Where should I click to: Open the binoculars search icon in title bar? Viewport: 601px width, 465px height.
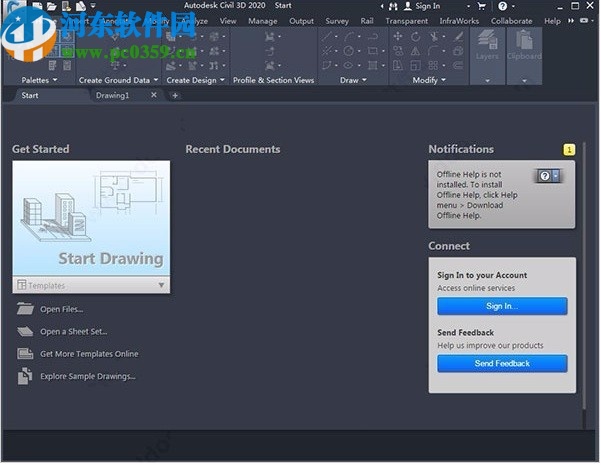pyautogui.click(x=393, y=6)
